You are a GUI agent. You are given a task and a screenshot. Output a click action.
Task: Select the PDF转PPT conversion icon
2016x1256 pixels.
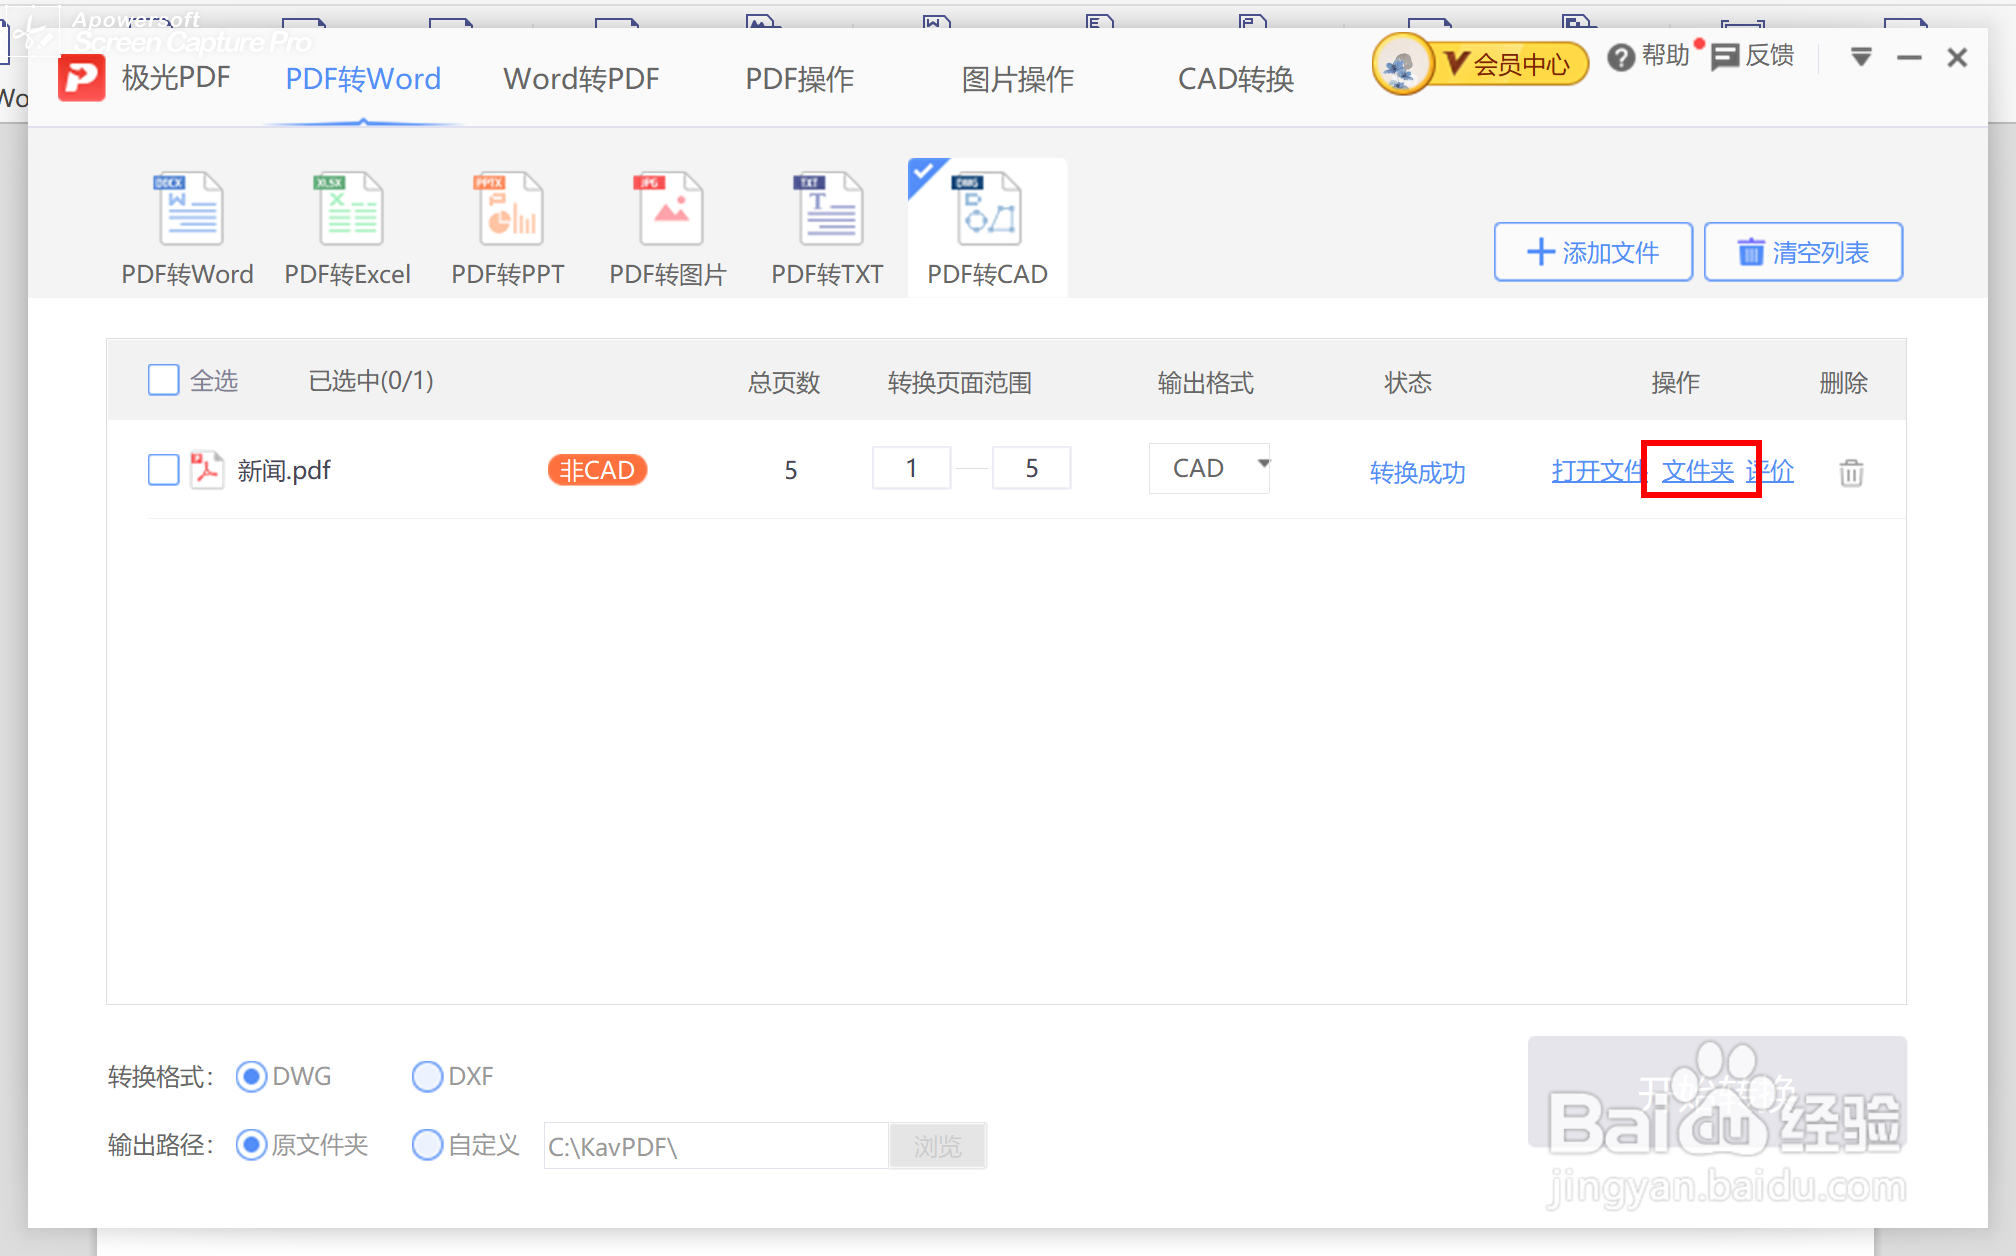(509, 208)
